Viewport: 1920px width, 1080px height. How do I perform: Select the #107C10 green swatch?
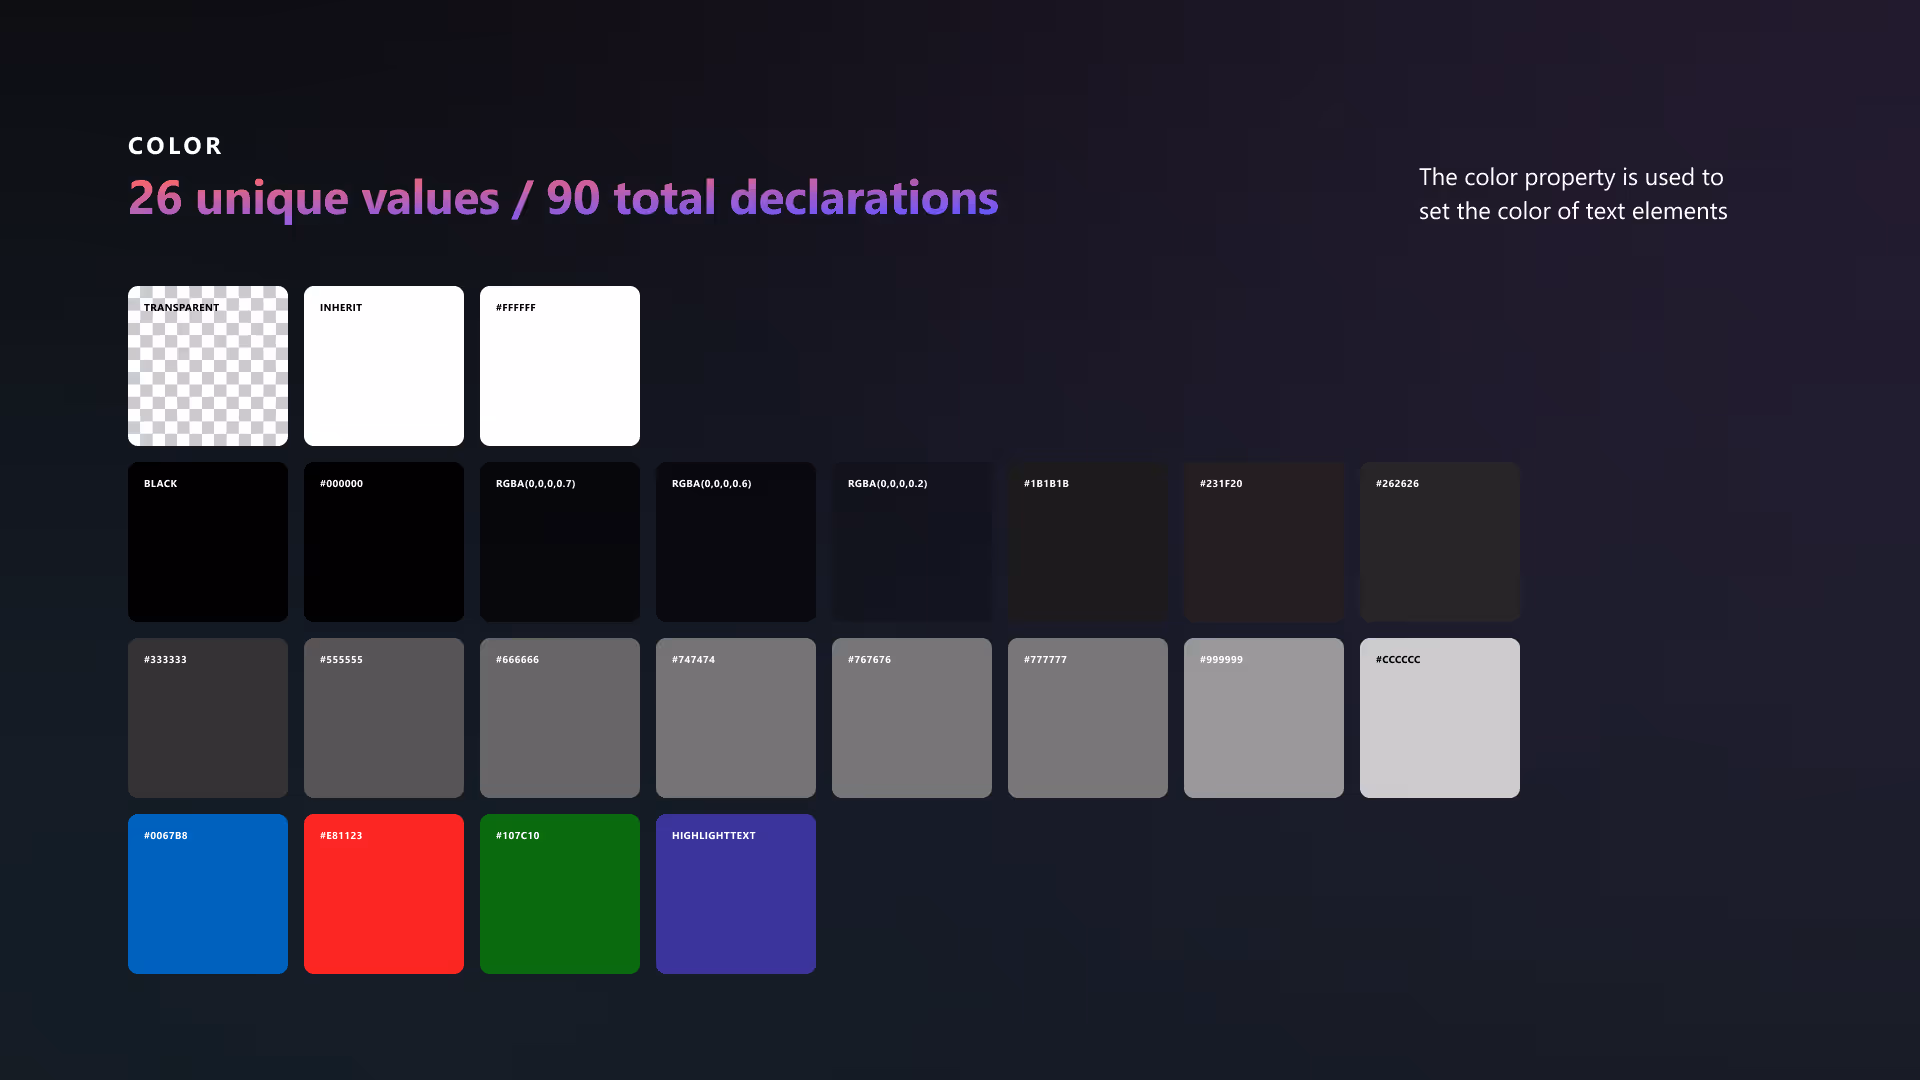coord(559,893)
